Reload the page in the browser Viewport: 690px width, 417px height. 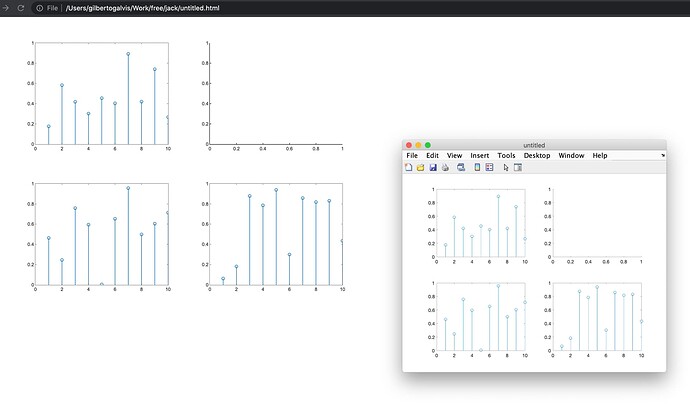click(x=20, y=8)
